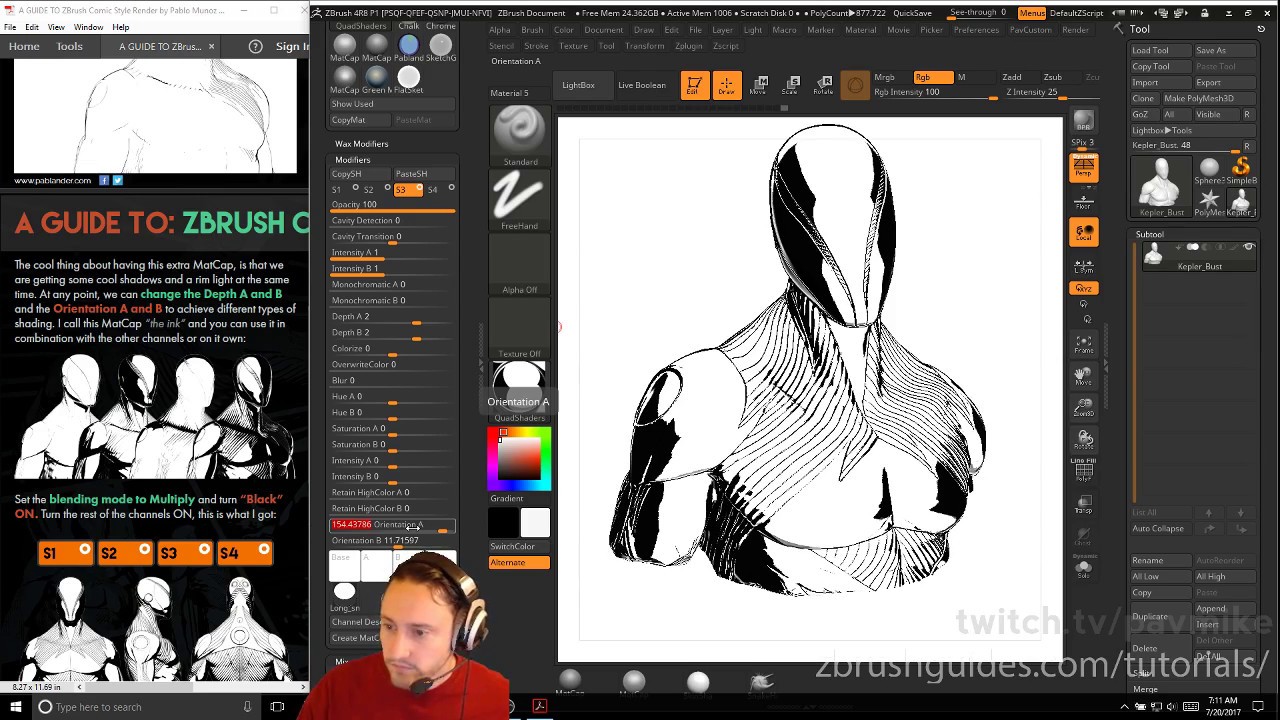Switch to the Tools tab in PDF viewer
The height and width of the screenshot is (720, 1280).
point(69,46)
